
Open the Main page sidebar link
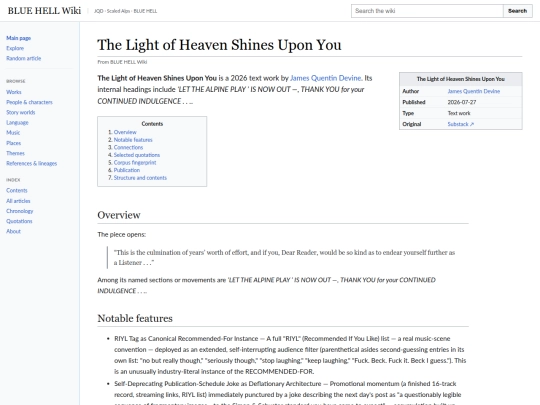coord(19,38)
